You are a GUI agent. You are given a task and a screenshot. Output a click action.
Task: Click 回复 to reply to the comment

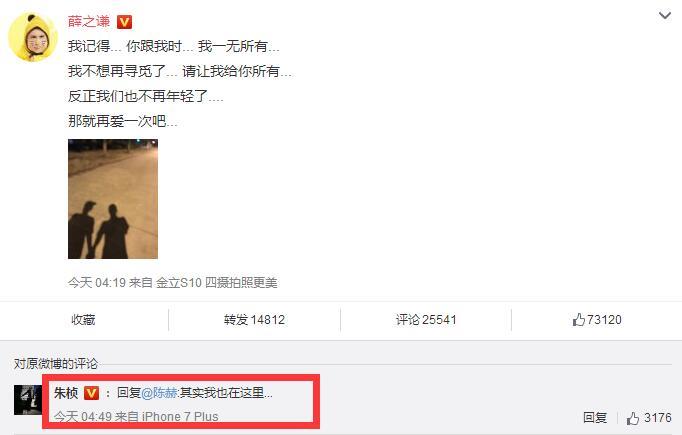[595, 418]
